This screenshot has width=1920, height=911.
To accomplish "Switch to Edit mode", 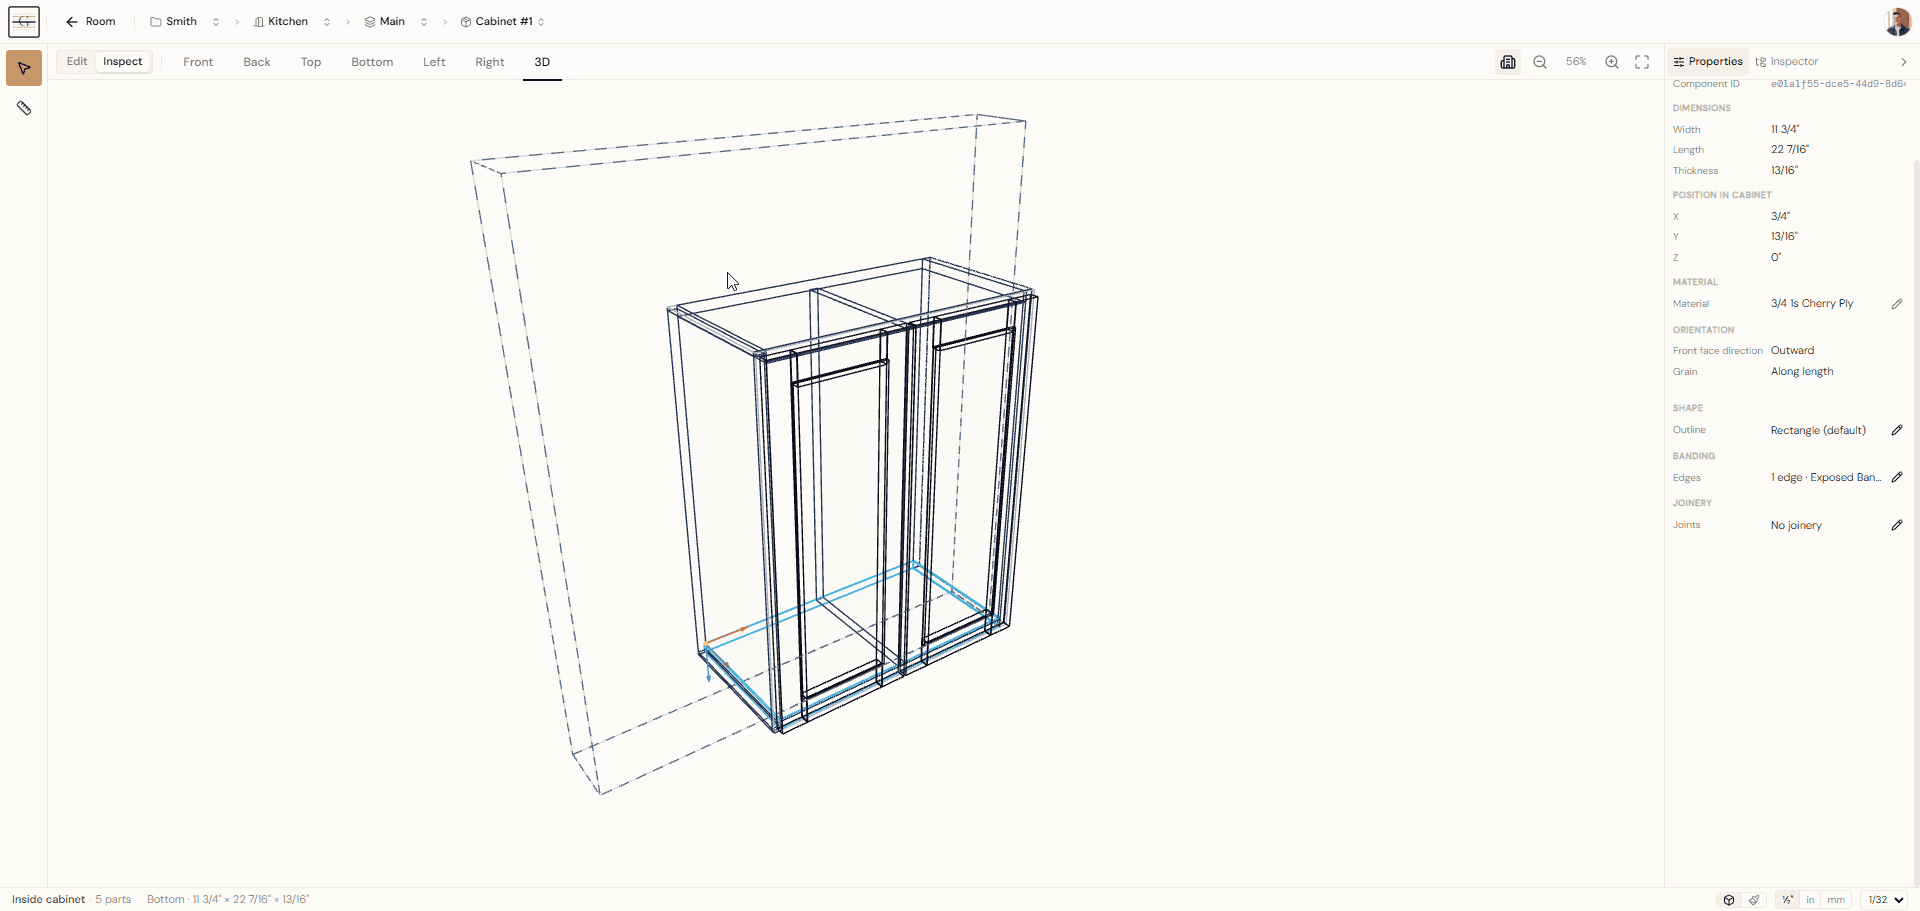I will pyautogui.click(x=77, y=62).
